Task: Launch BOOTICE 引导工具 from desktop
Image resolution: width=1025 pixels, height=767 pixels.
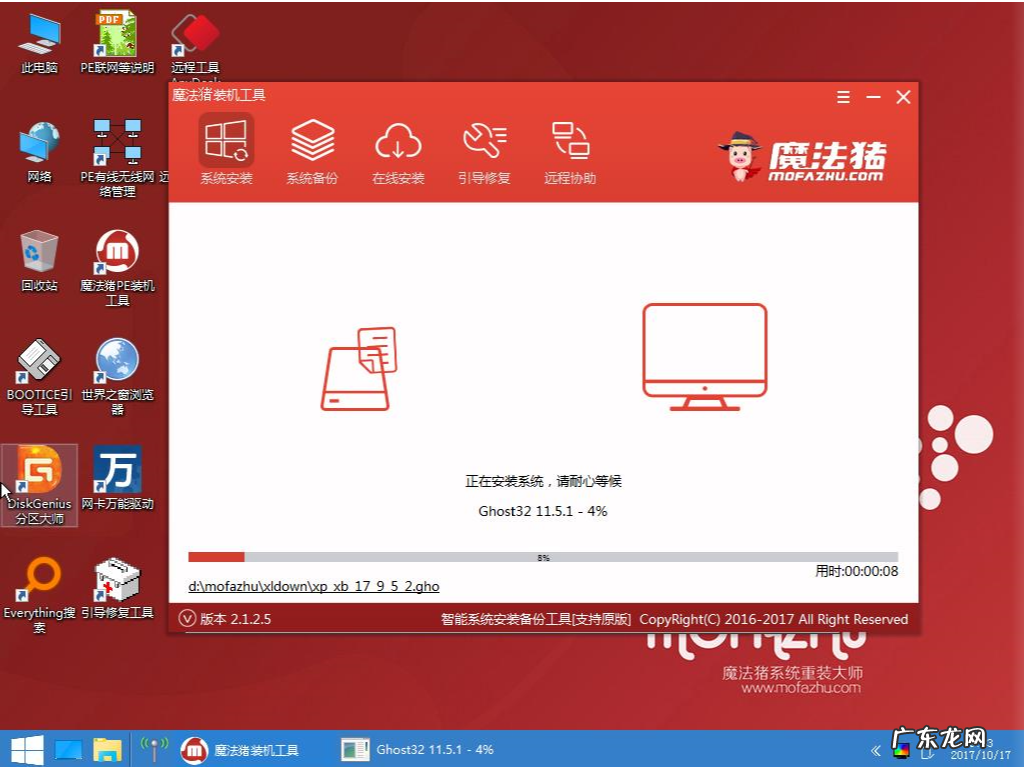Action: [38, 368]
